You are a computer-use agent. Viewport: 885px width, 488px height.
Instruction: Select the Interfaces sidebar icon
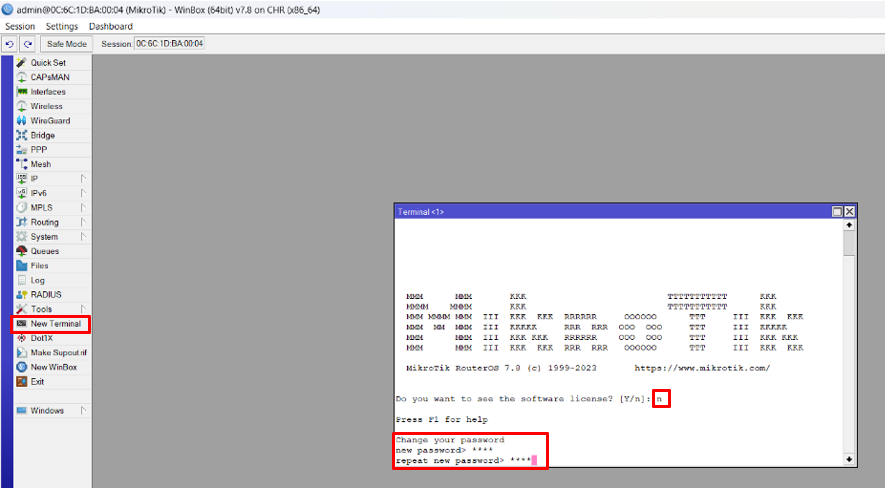pyautogui.click(x=22, y=92)
